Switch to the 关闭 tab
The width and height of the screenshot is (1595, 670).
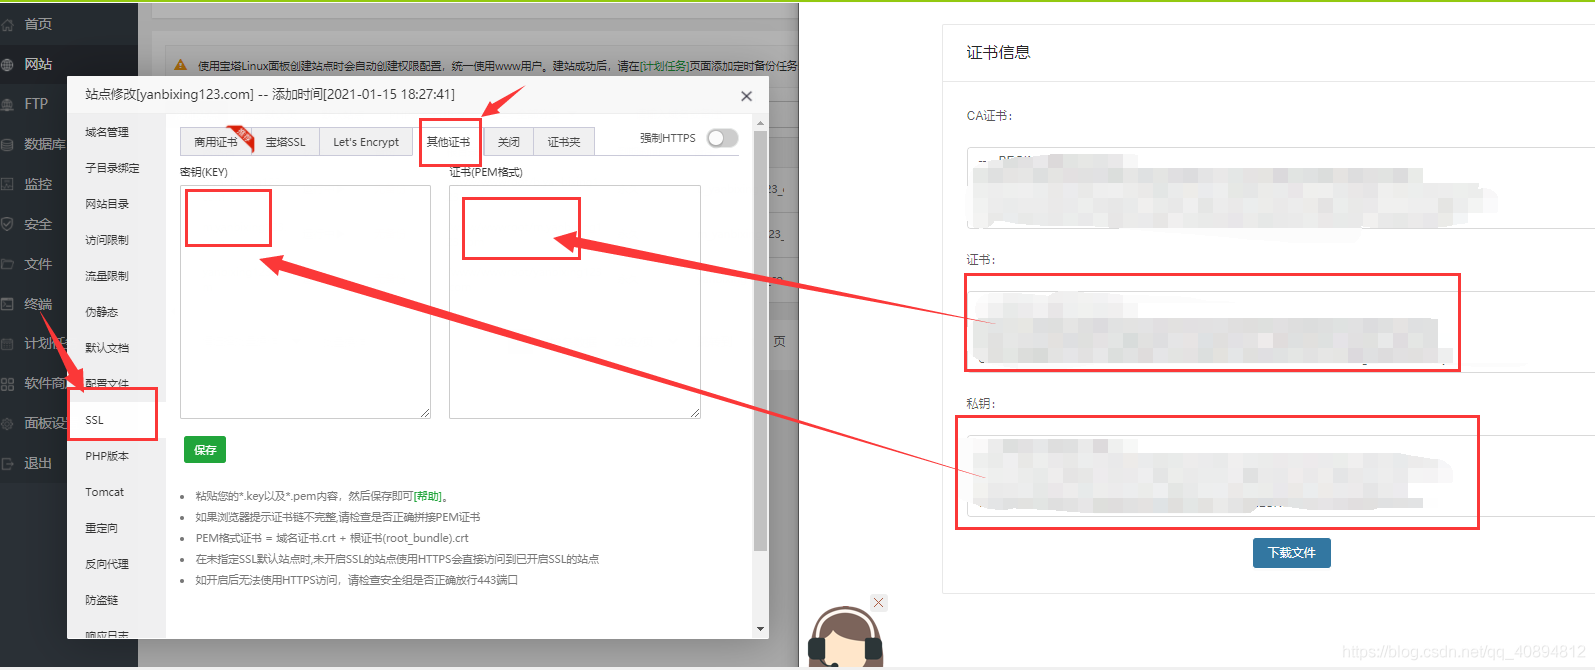[509, 142]
